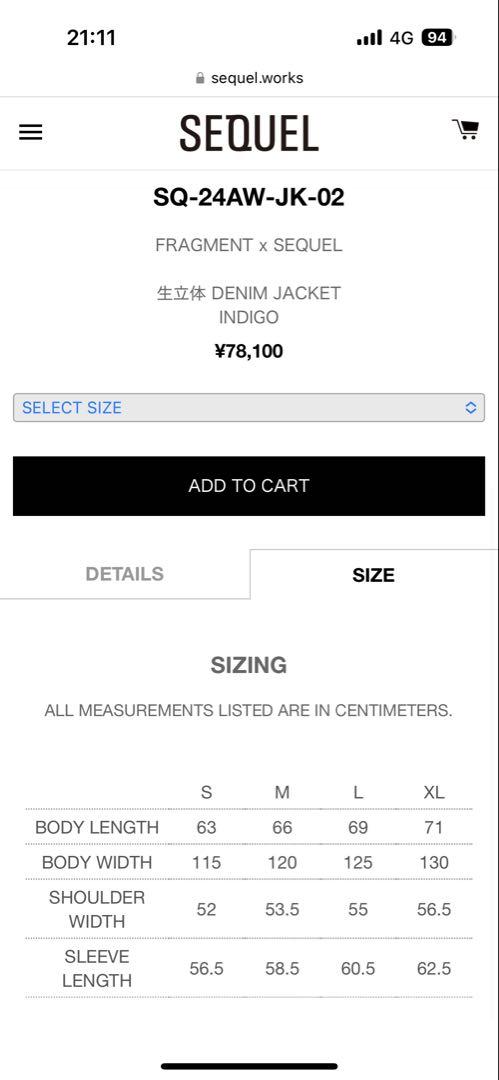Select the SIZE tab

coord(374,574)
